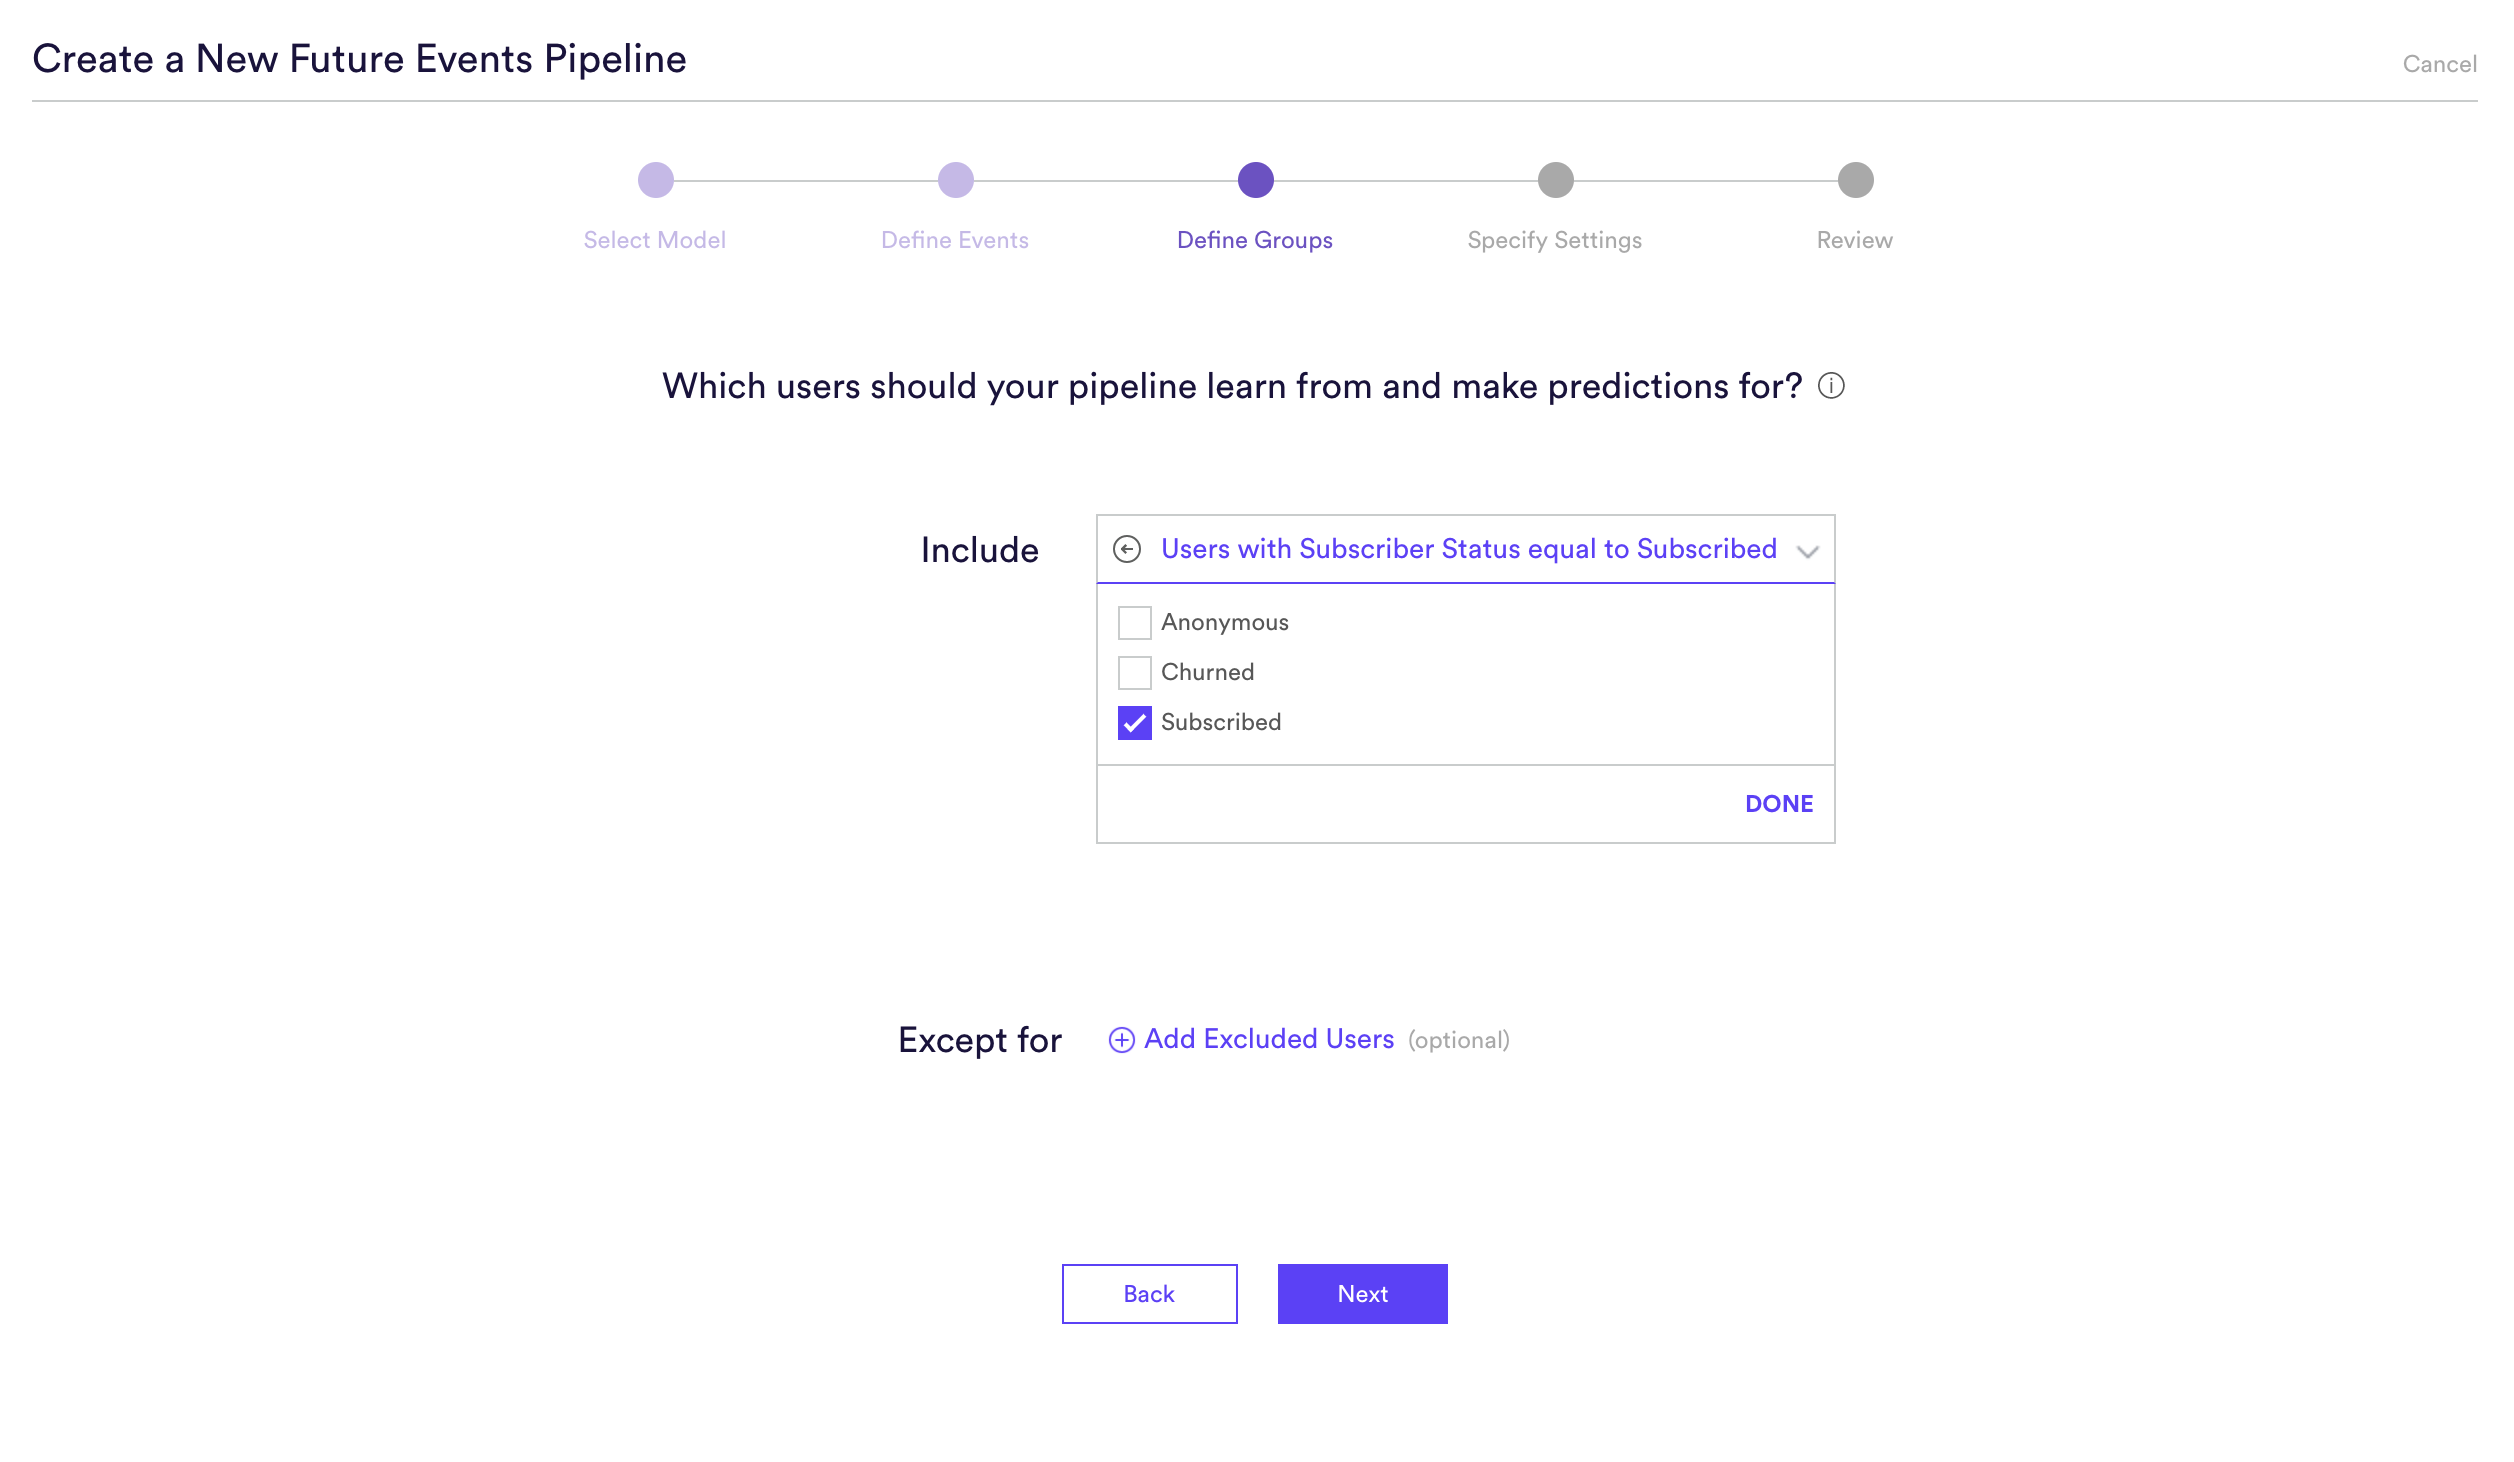The image size is (2514, 1462).
Task: Collapse the Include dropdown chevron
Action: coord(1807,551)
